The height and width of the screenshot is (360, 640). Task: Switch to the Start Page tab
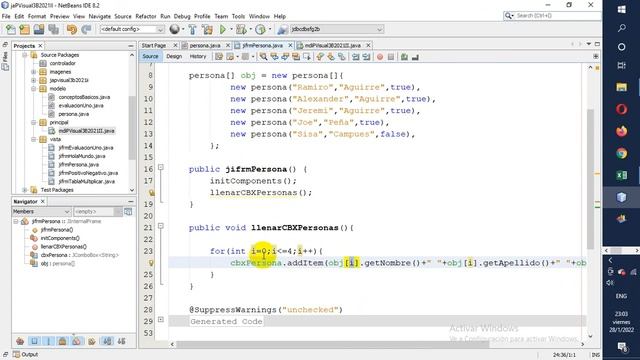click(x=154, y=45)
